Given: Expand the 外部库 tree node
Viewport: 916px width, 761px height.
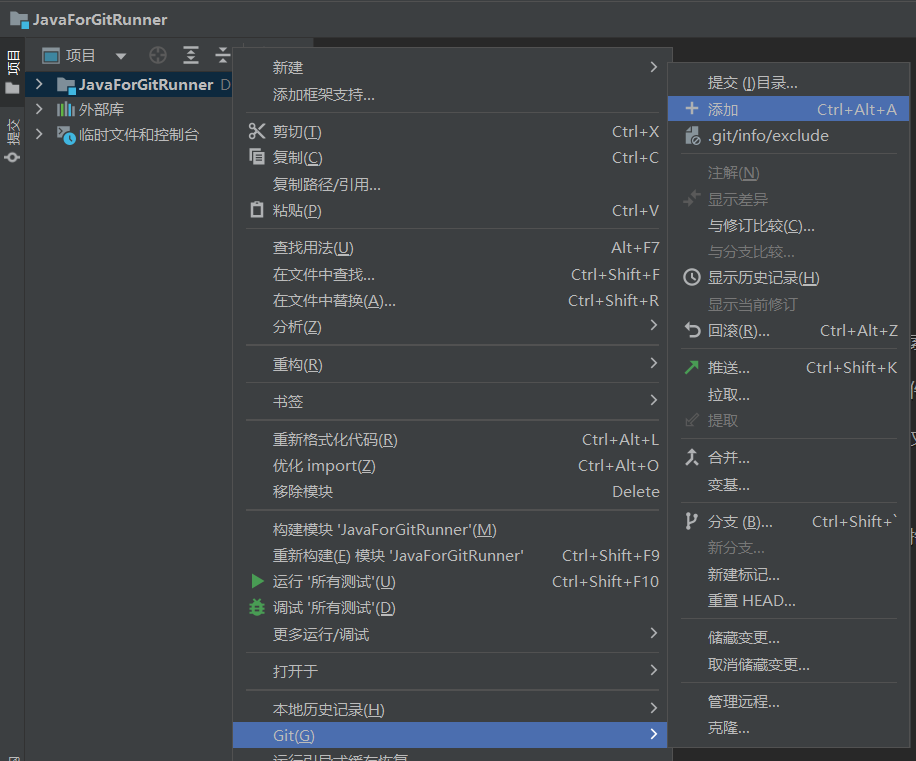Looking at the screenshot, I should 39,109.
